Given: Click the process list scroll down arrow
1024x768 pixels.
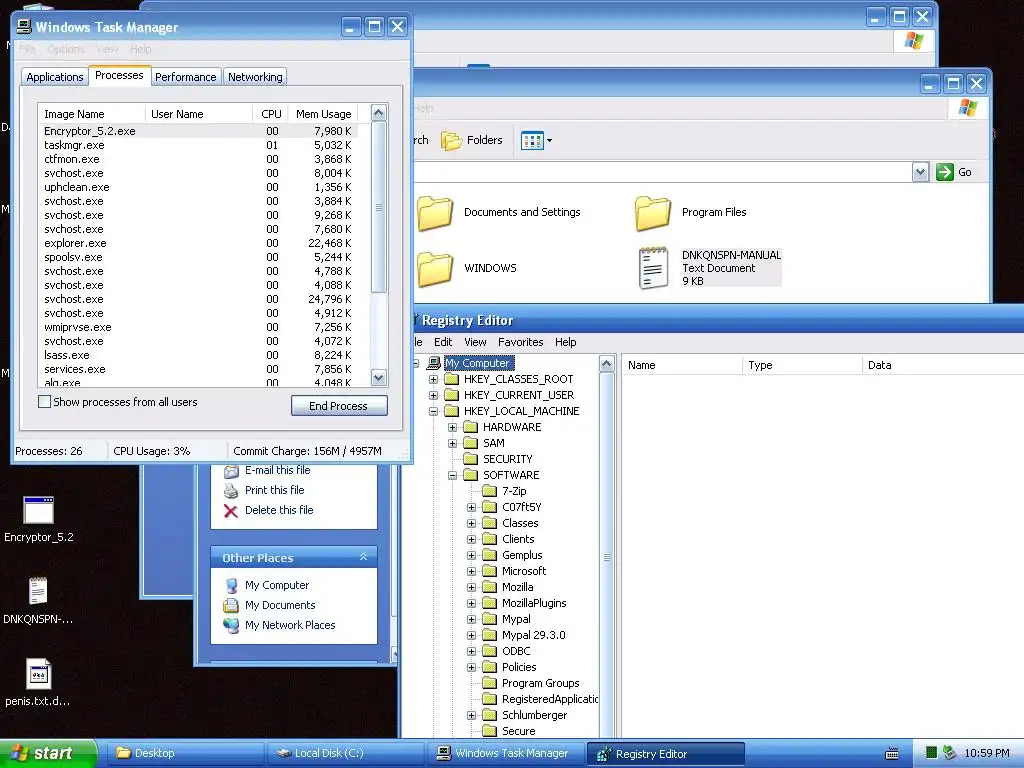Looking at the screenshot, I should (379, 377).
